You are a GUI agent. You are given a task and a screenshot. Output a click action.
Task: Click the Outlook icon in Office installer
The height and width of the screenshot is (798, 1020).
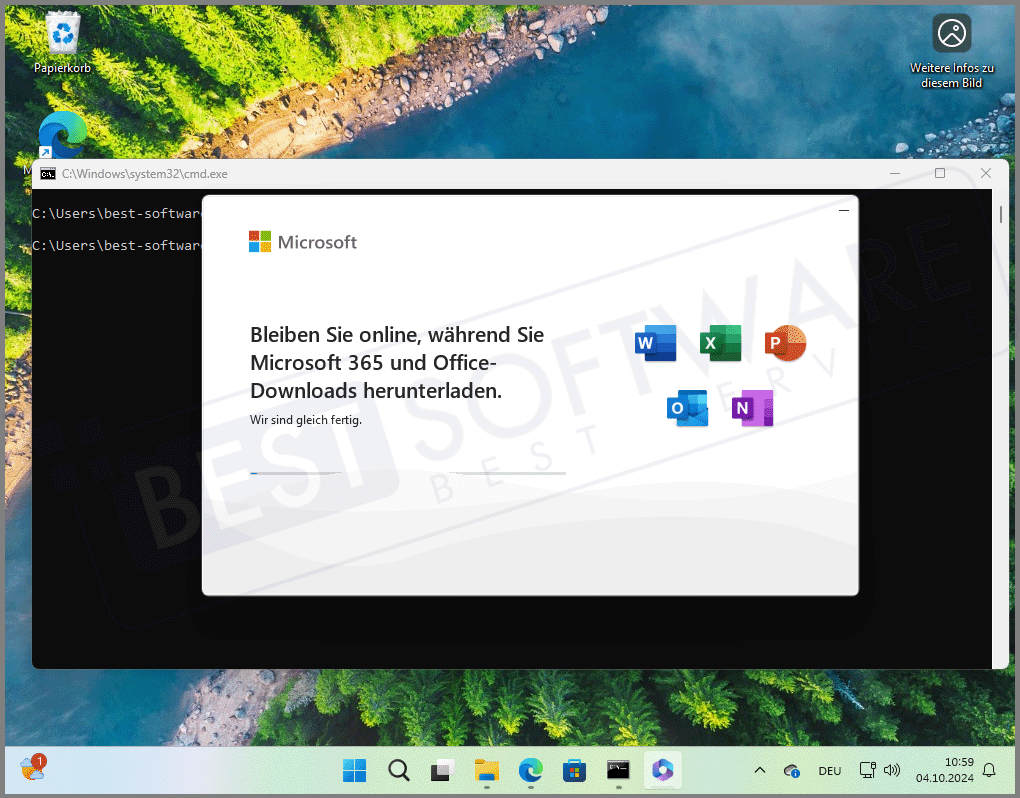[x=688, y=408]
